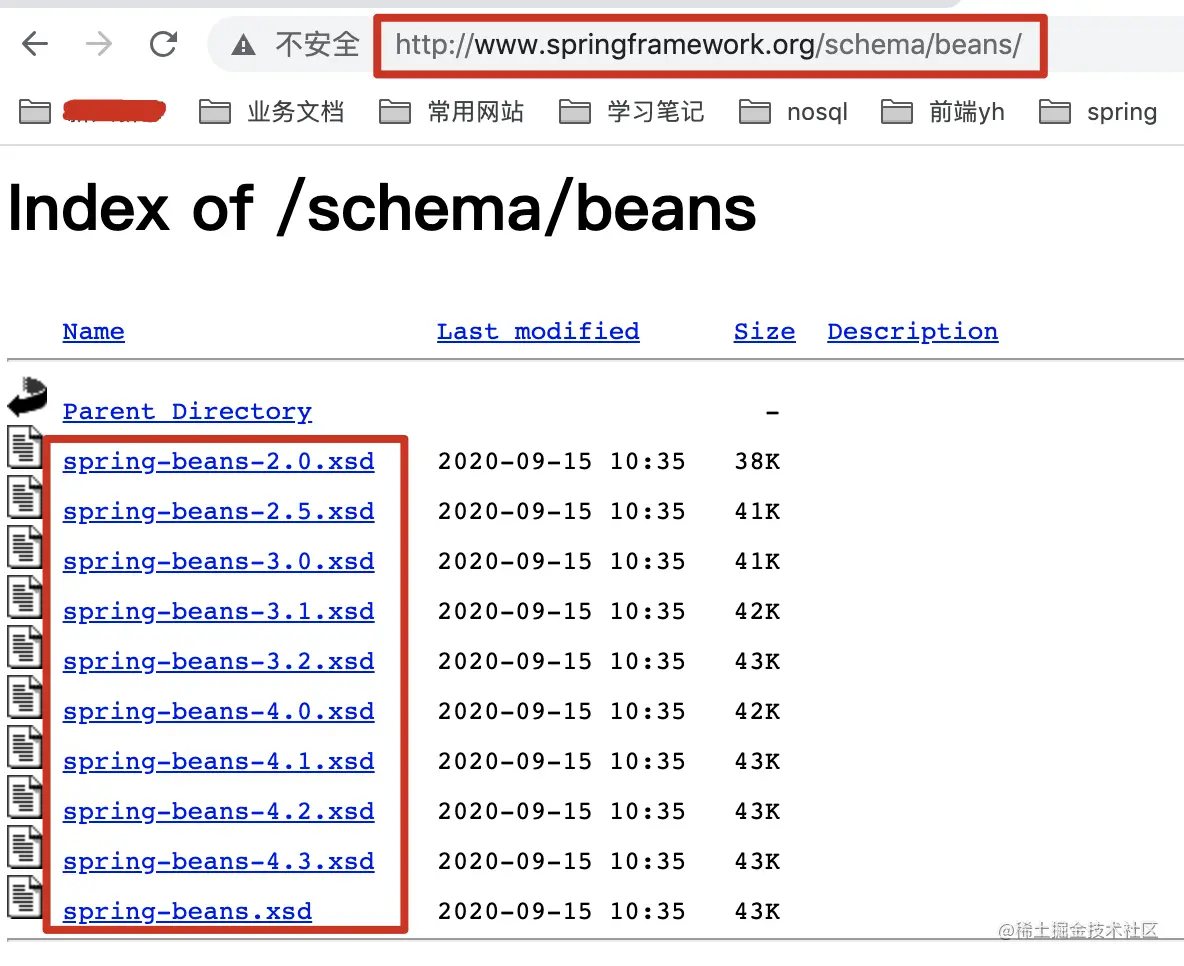Click file icon beside spring-beans.xsd
Screen dimensions: 1184x966
click(x=25, y=897)
